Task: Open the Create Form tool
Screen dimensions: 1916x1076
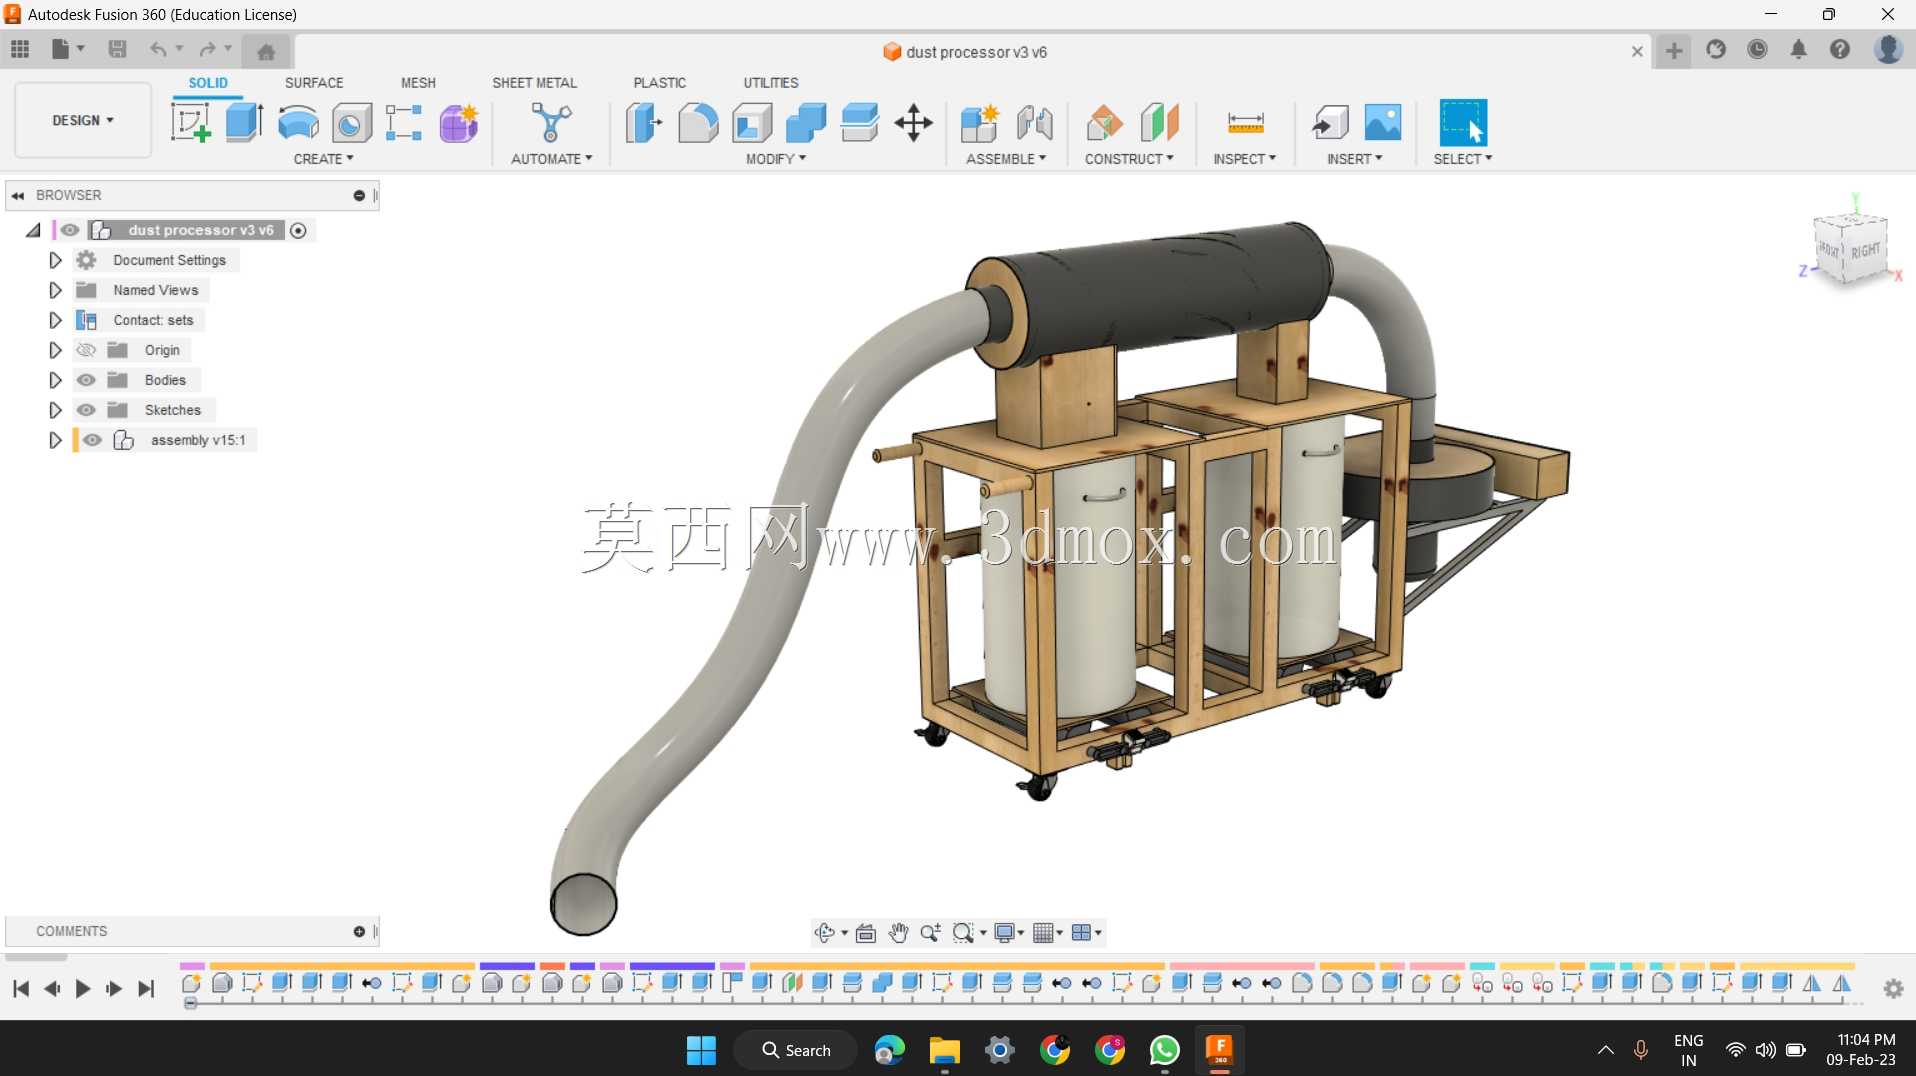Action: [x=459, y=123]
